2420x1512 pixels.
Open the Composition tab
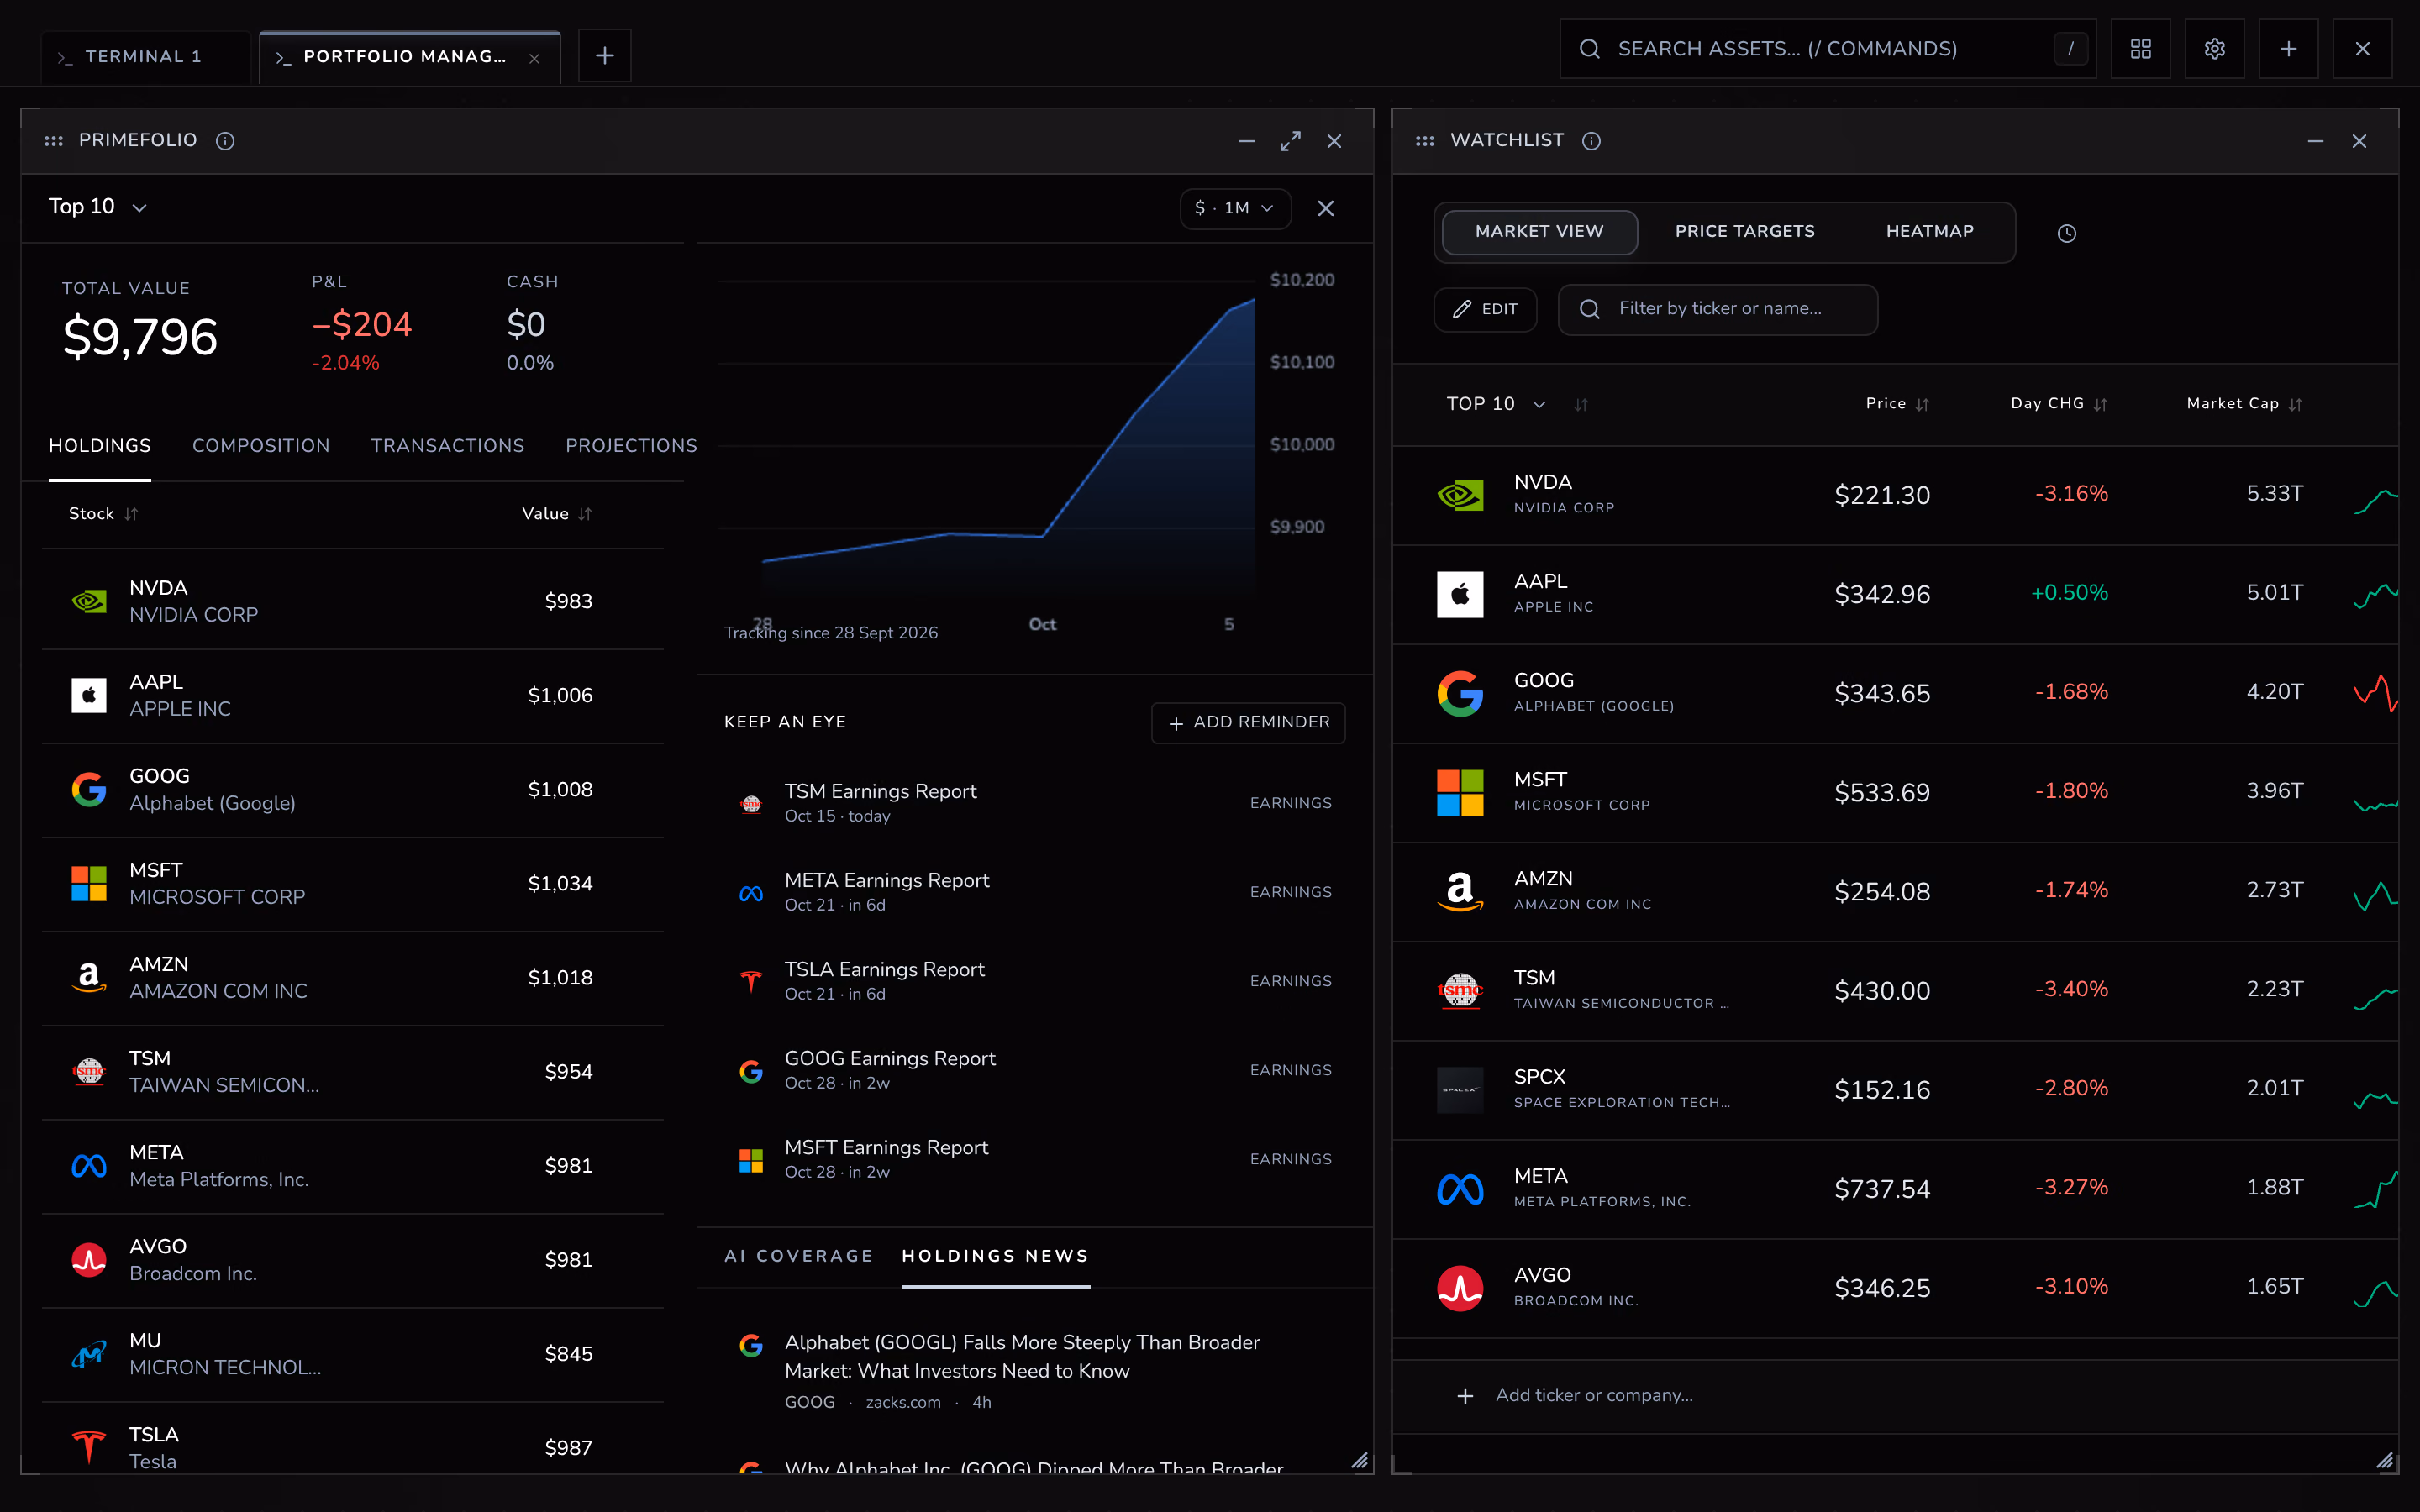(x=261, y=446)
